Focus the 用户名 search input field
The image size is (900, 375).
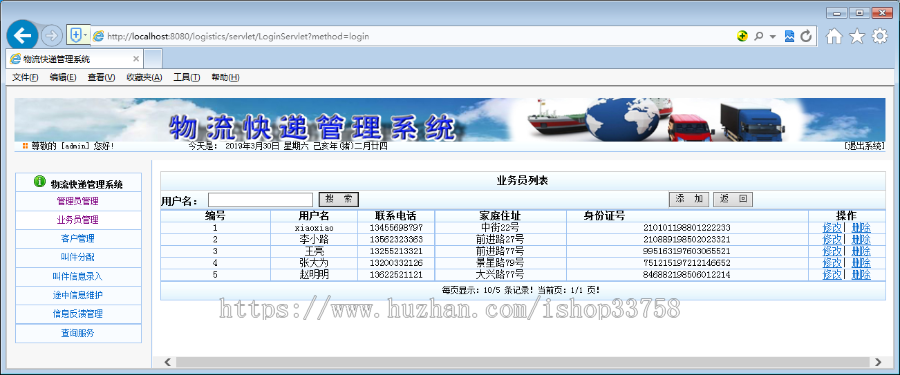click(x=260, y=200)
